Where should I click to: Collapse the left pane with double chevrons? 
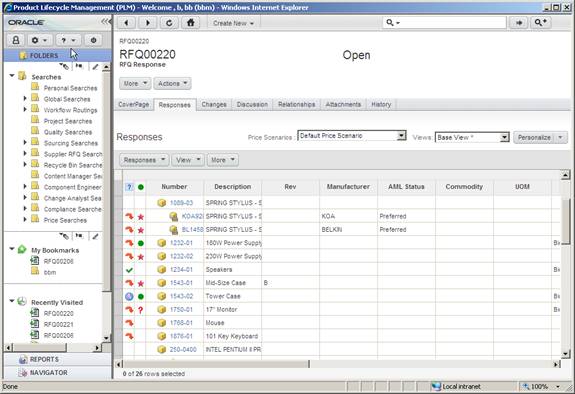(106, 22)
